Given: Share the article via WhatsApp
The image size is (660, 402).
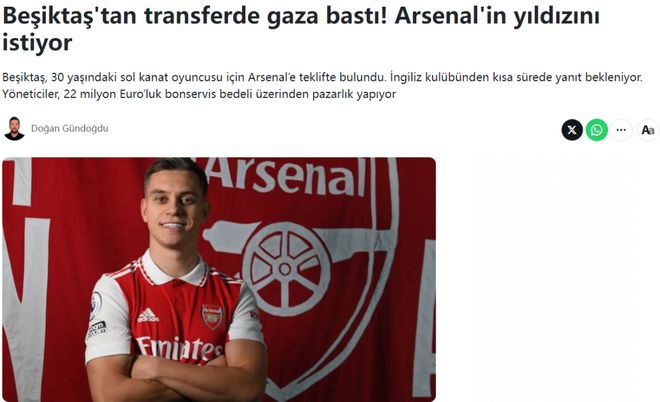Looking at the screenshot, I should (597, 129).
